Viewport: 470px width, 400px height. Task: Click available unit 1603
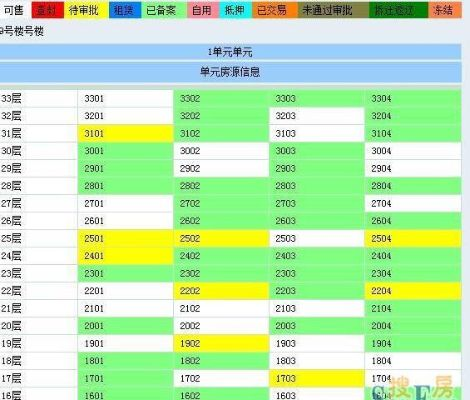pyautogui.click(x=317, y=394)
